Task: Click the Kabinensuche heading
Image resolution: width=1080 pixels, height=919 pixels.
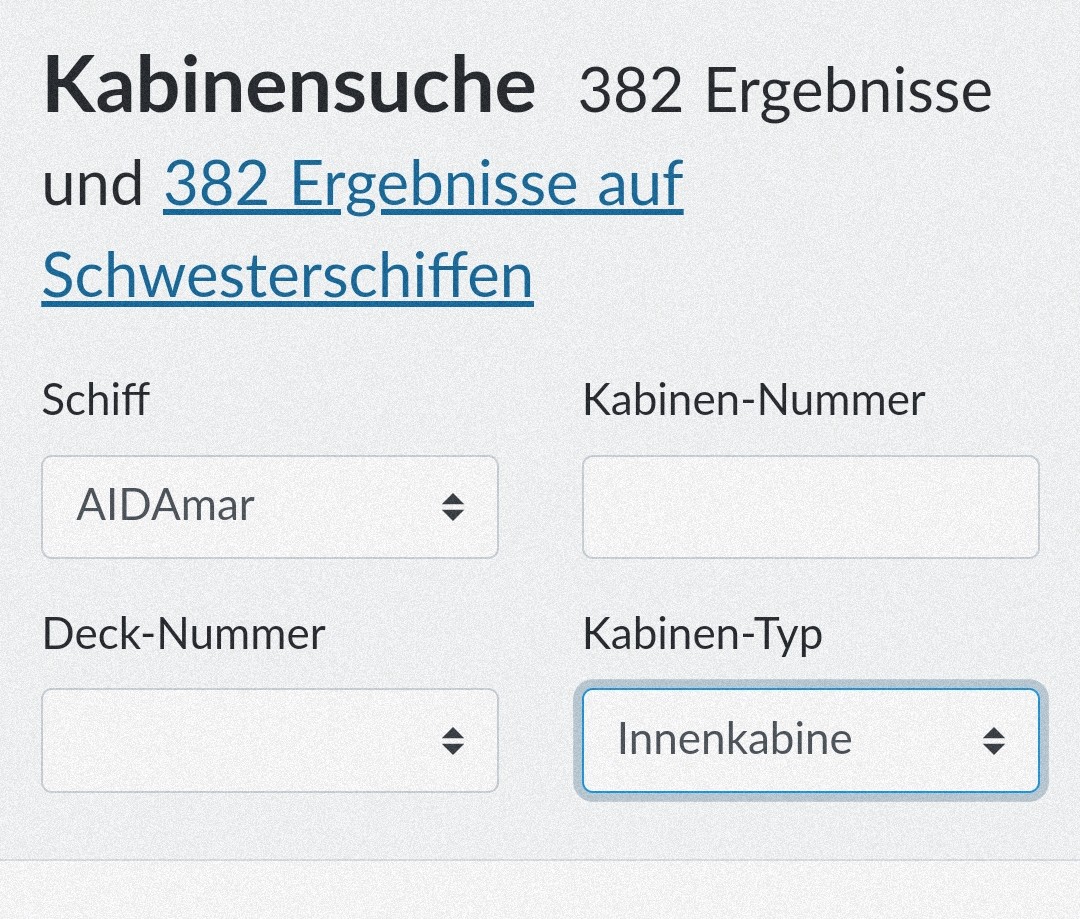Action: click(x=289, y=86)
